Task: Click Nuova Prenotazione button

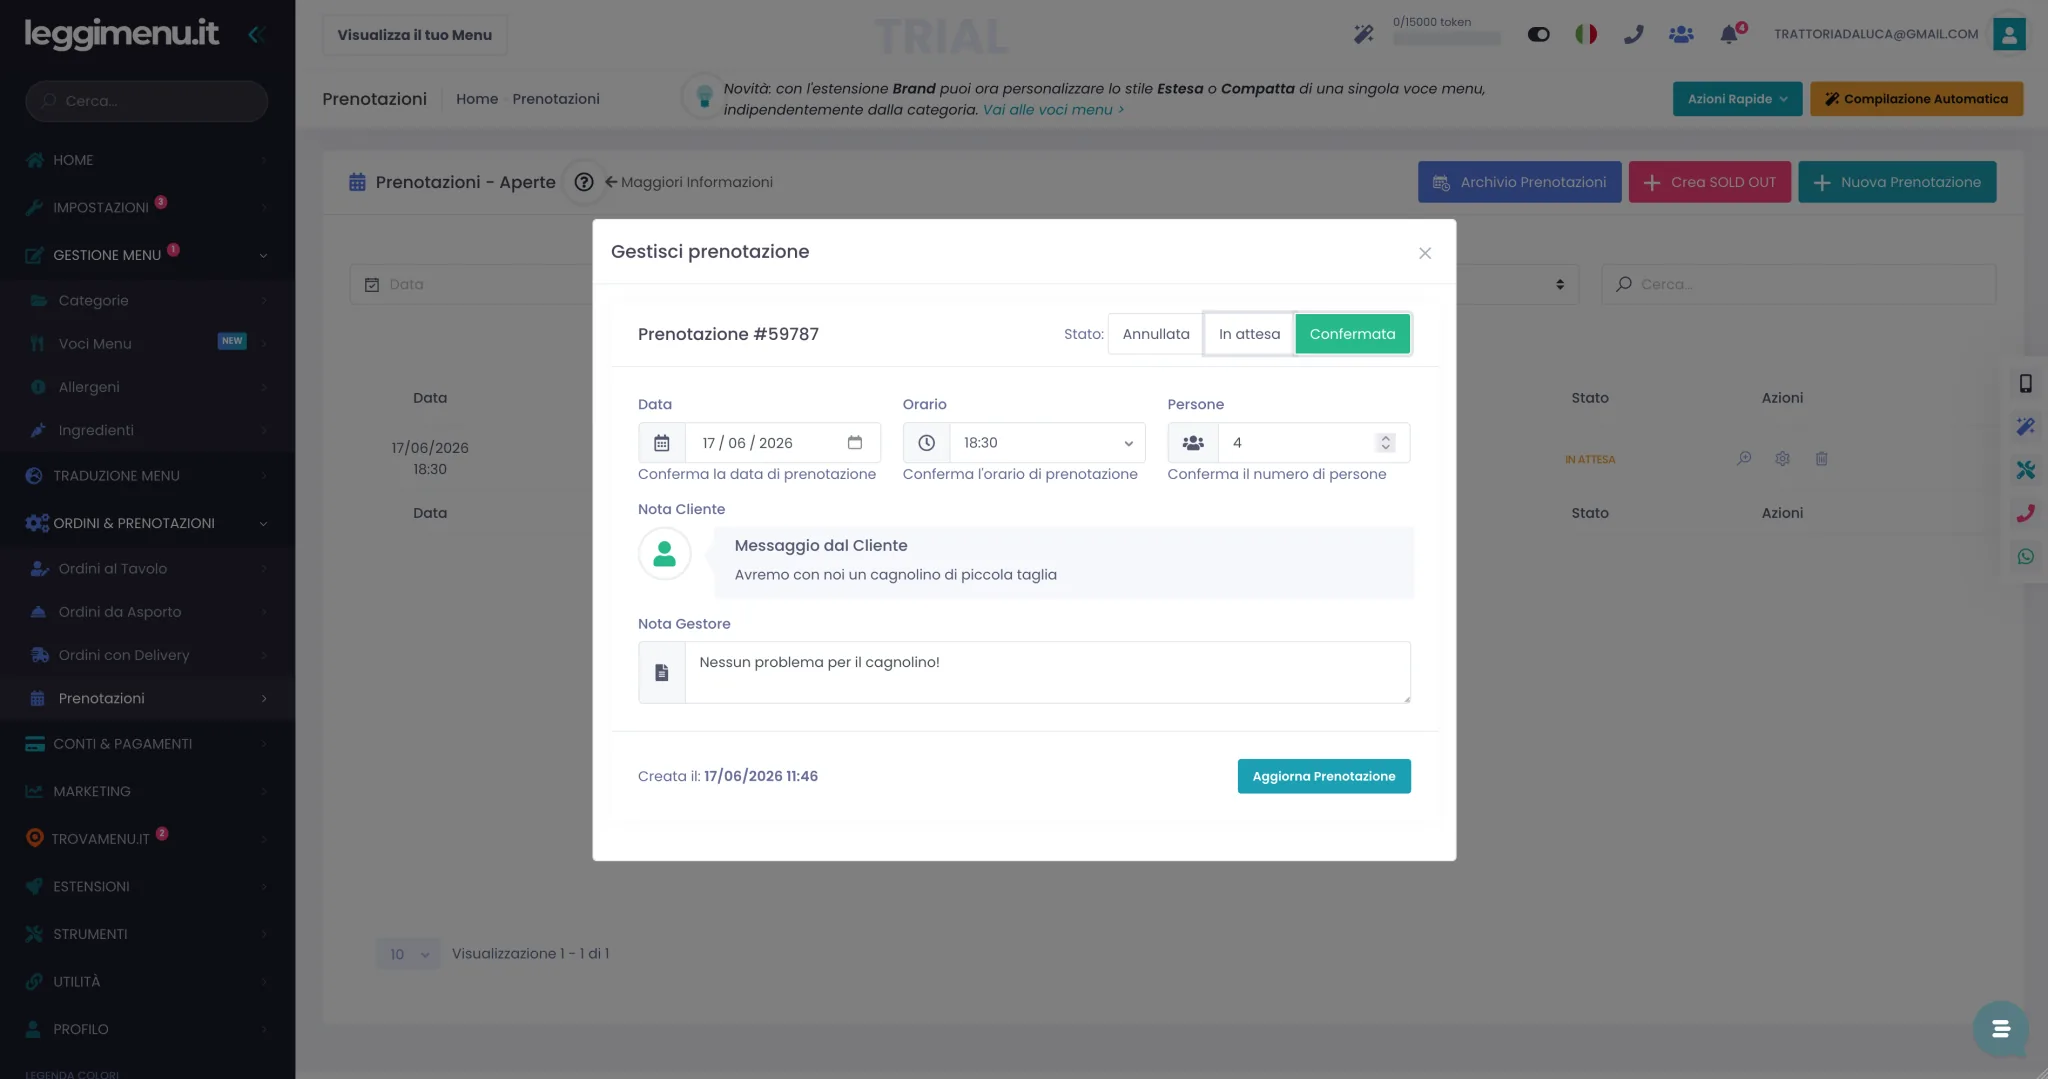Action: click(1897, 182)
